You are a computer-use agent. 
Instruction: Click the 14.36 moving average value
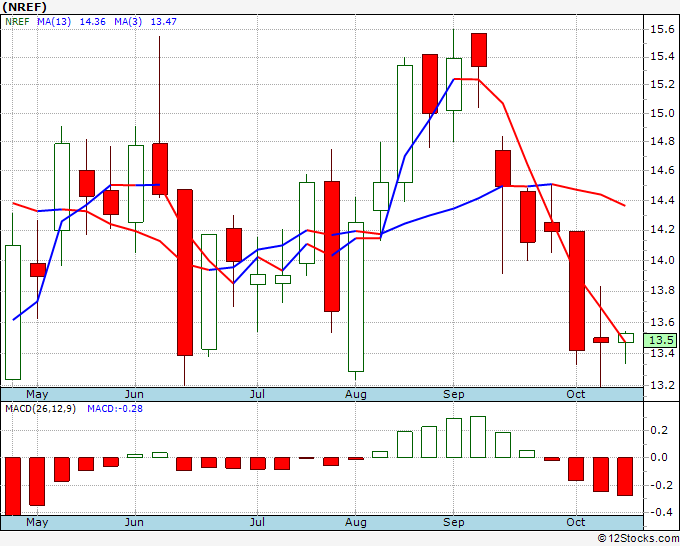pos(92,22)
